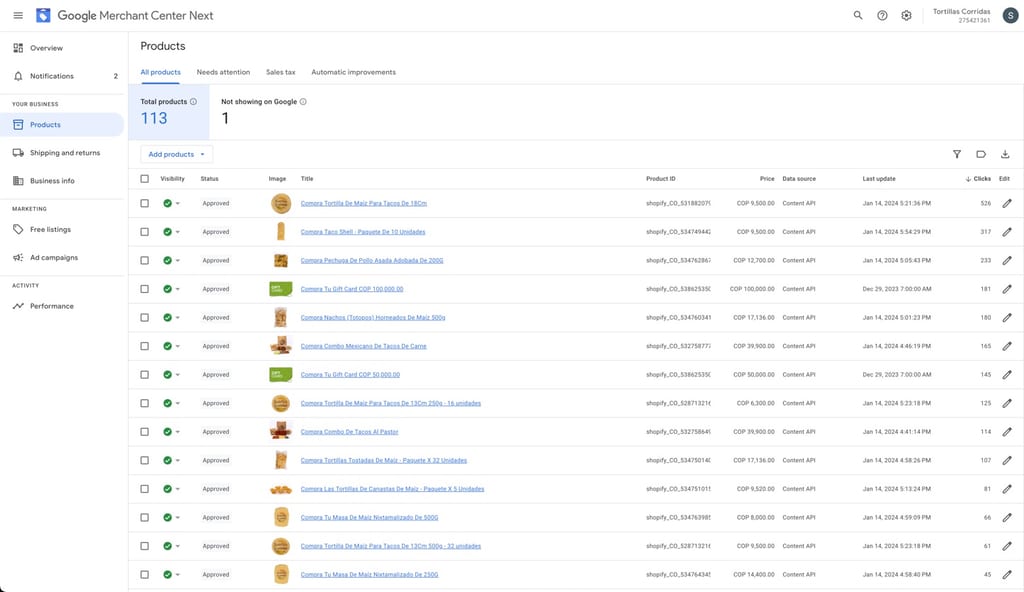The image size is (1024, 592).
Task: Select the Not showing on Google card
Action: pyautogui.click(x=264, y=112)
